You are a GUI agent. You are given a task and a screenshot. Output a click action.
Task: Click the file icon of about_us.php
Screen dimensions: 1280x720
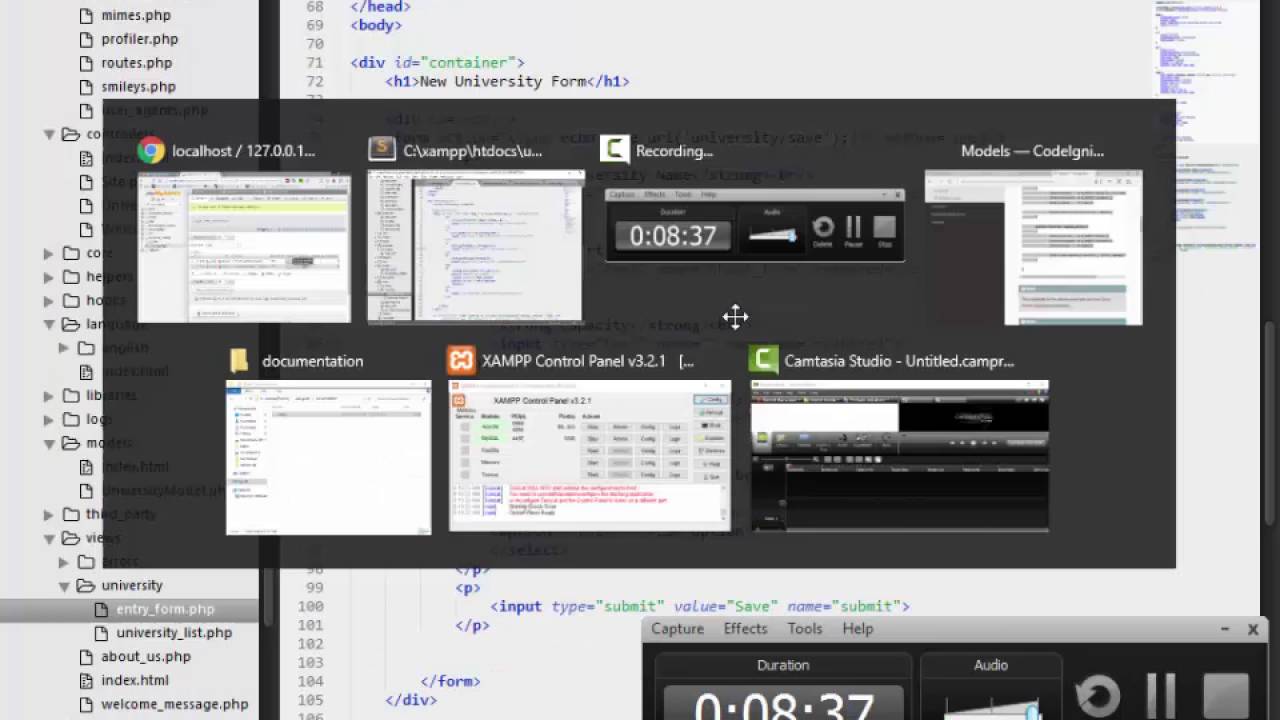pyautogui.click(x=86, y=657)
